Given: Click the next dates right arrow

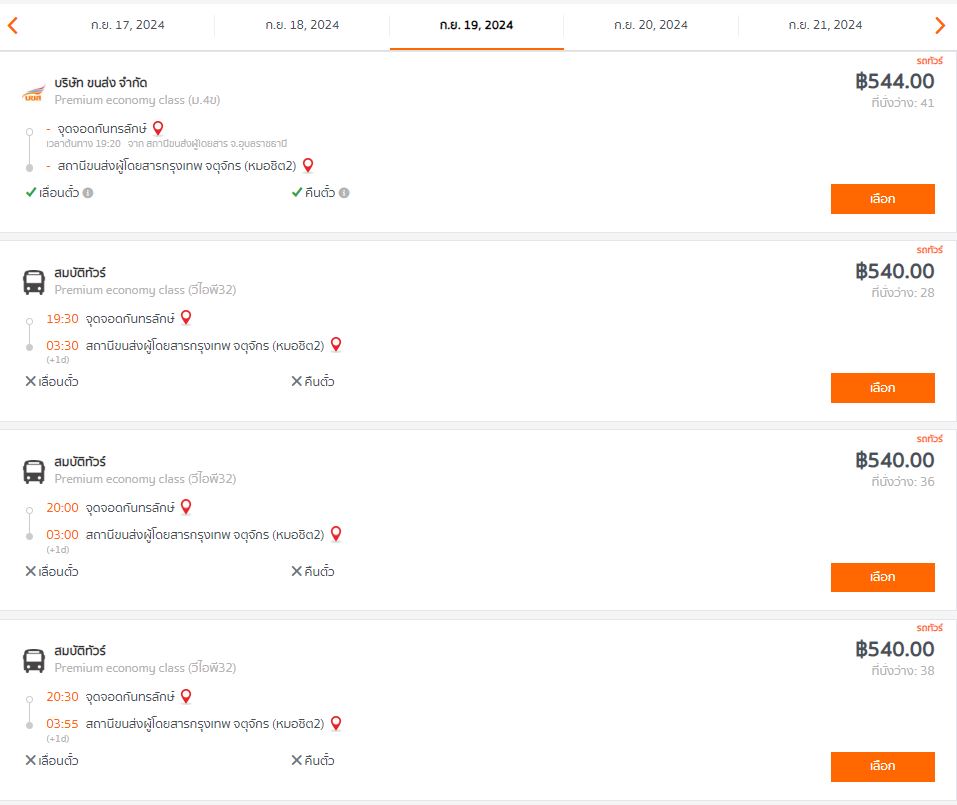Looking at the screenshot, I should (x=940, y=26).
